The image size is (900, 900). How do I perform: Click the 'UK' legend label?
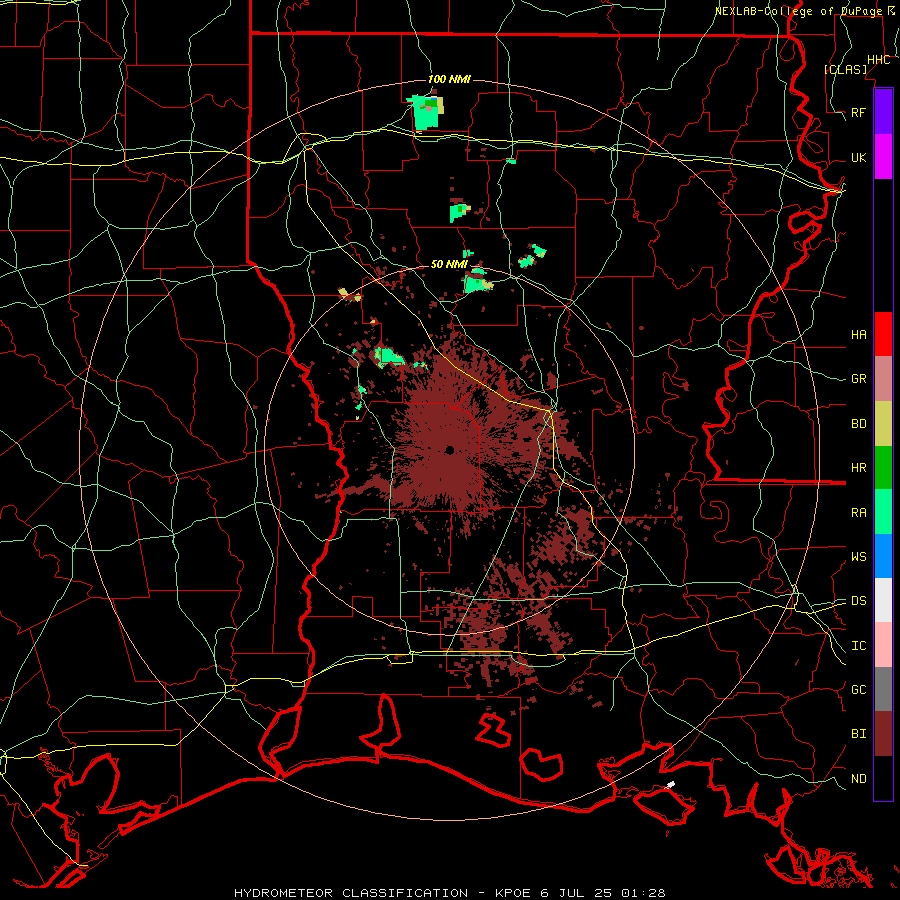click(859, 158)
